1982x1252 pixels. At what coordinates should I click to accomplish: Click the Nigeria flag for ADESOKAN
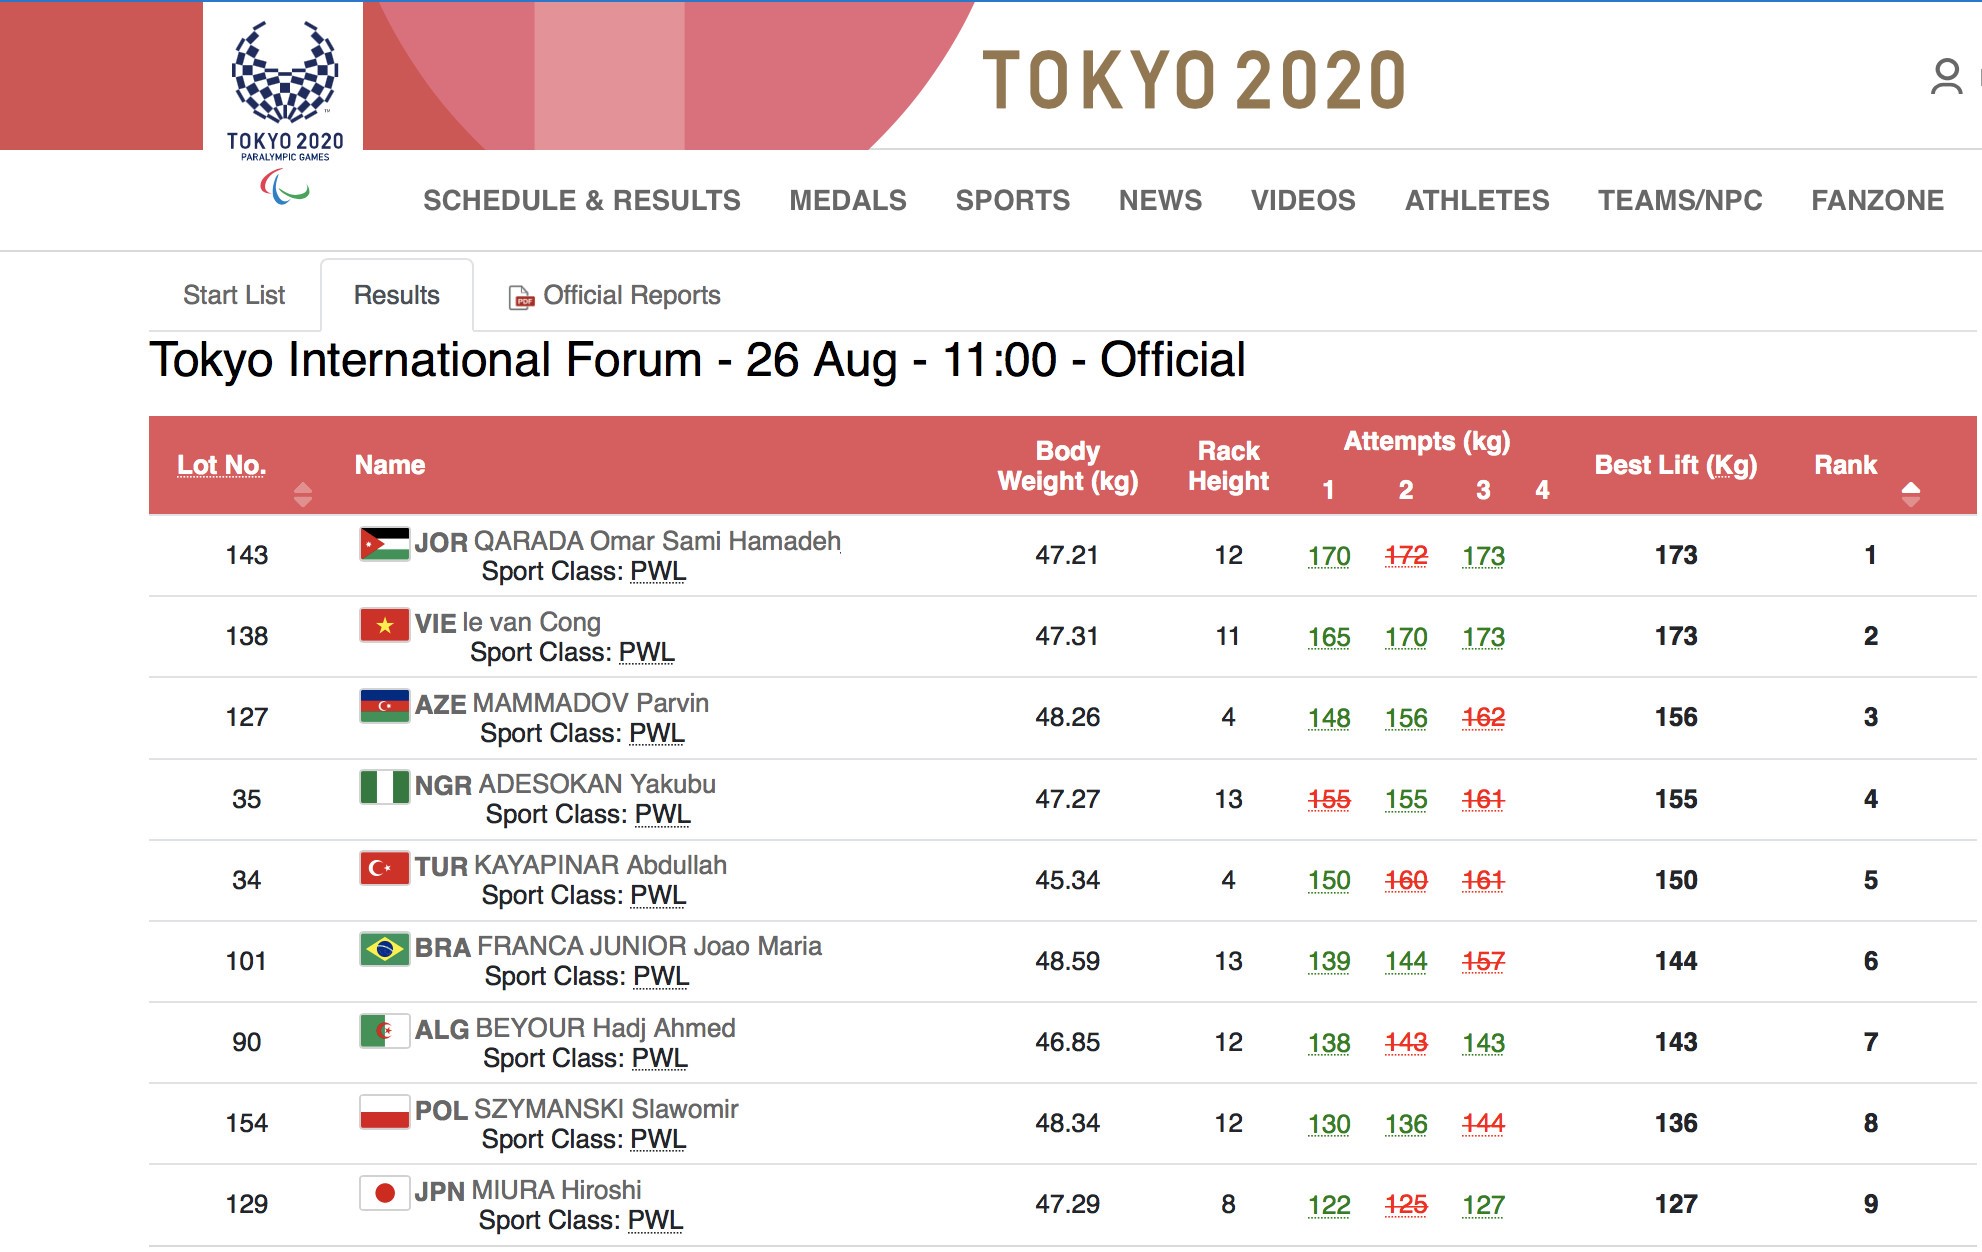coord(384,787)
